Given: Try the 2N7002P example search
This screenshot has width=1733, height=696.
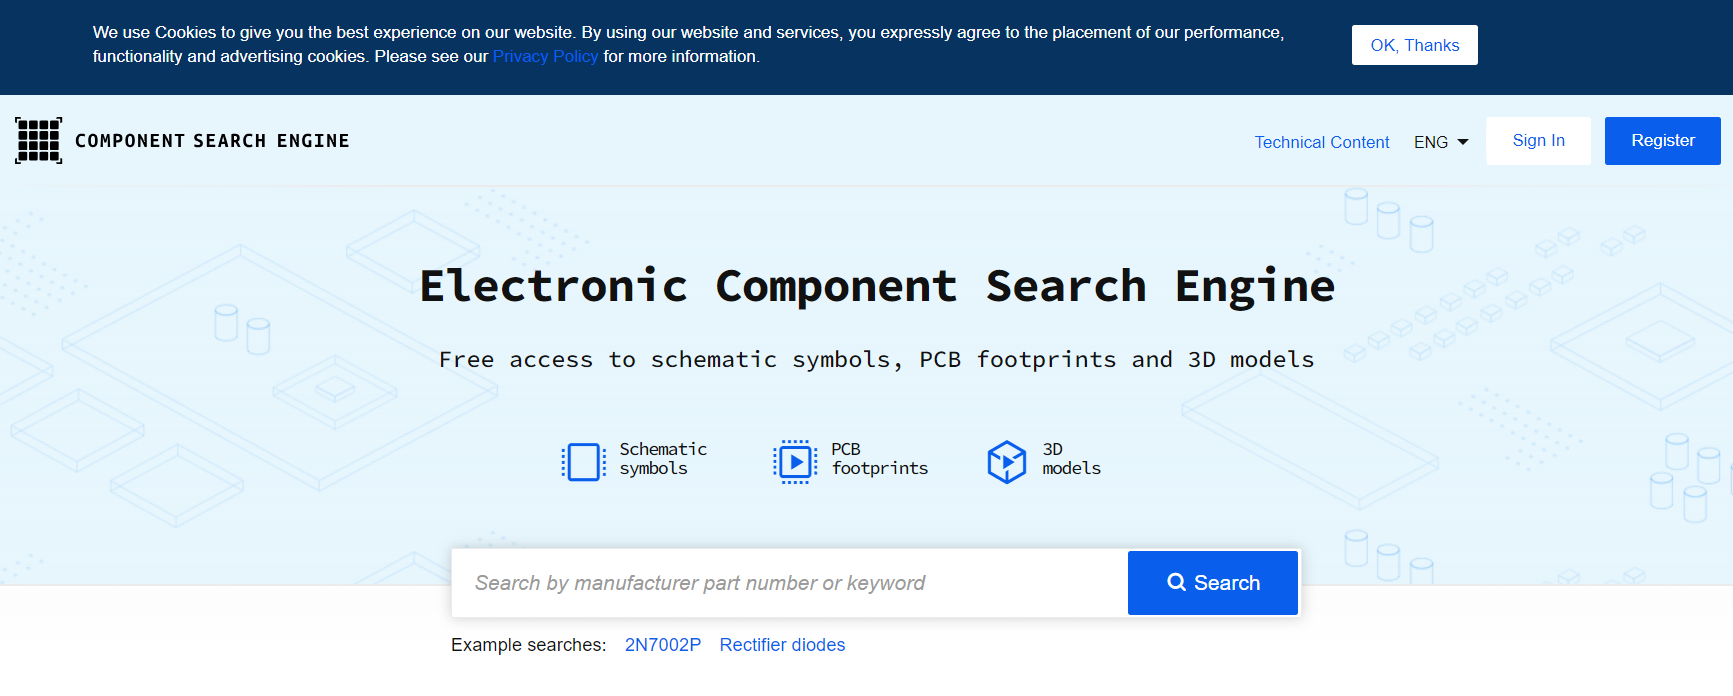Looking at the screenshot, I should [x=662, y=645].
